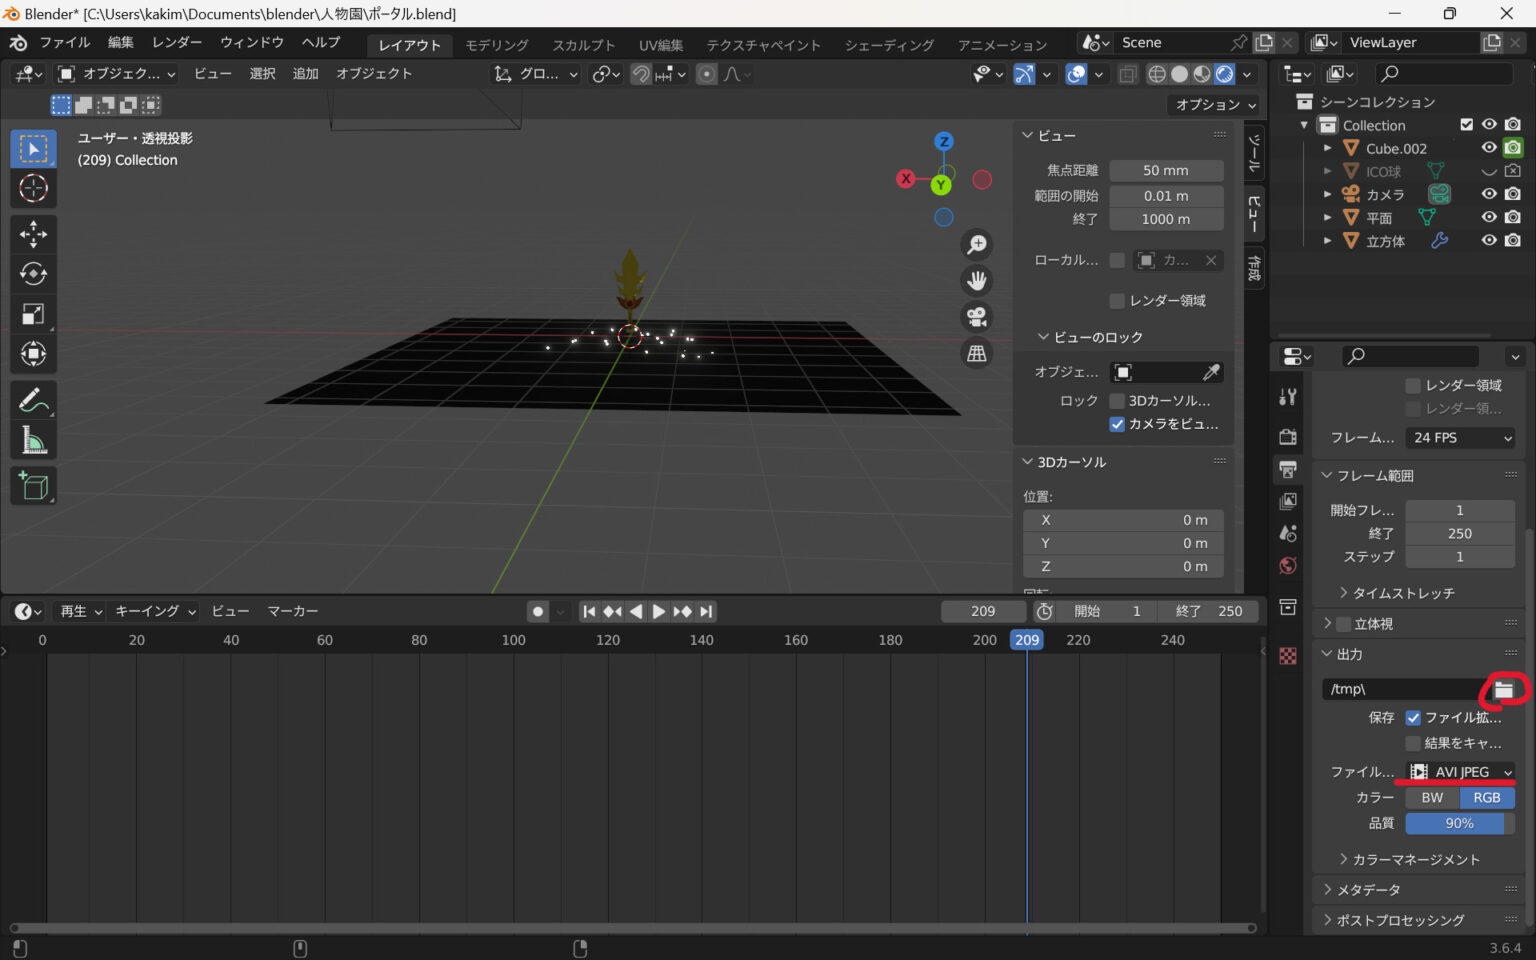Expand Cube.002 in outliner tree
Image resolution: width=1536 pixels, height=960 pixels.
(1327, 148)
